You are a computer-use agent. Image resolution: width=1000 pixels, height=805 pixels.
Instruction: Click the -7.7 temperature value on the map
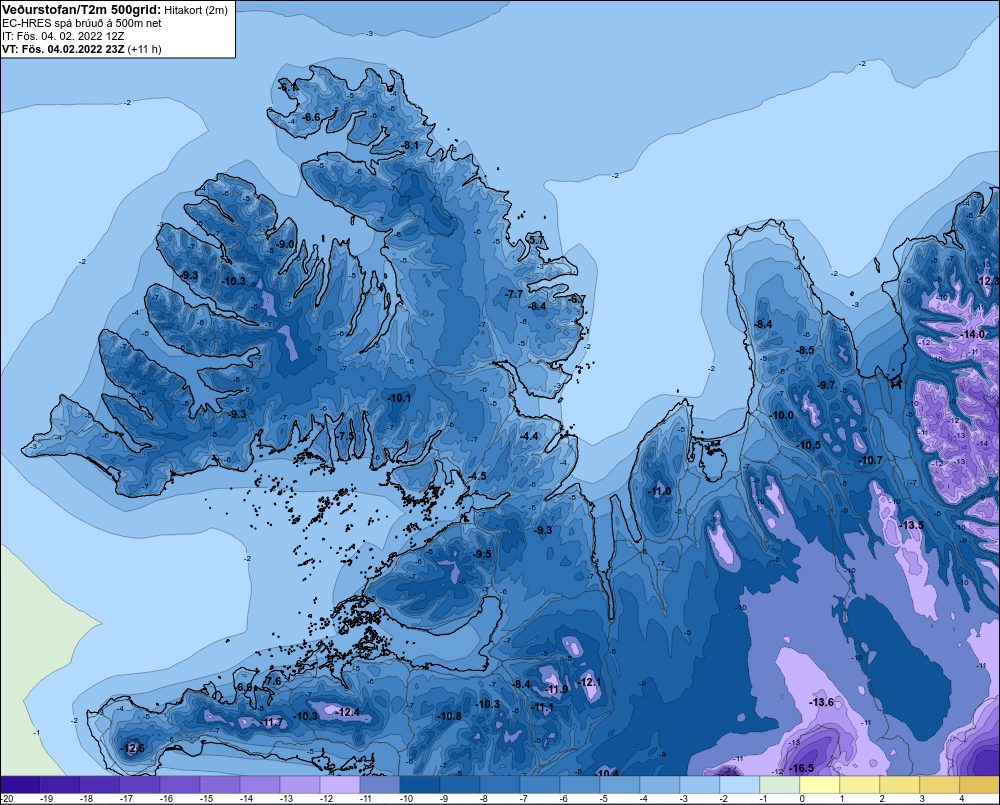coord(514,294)
